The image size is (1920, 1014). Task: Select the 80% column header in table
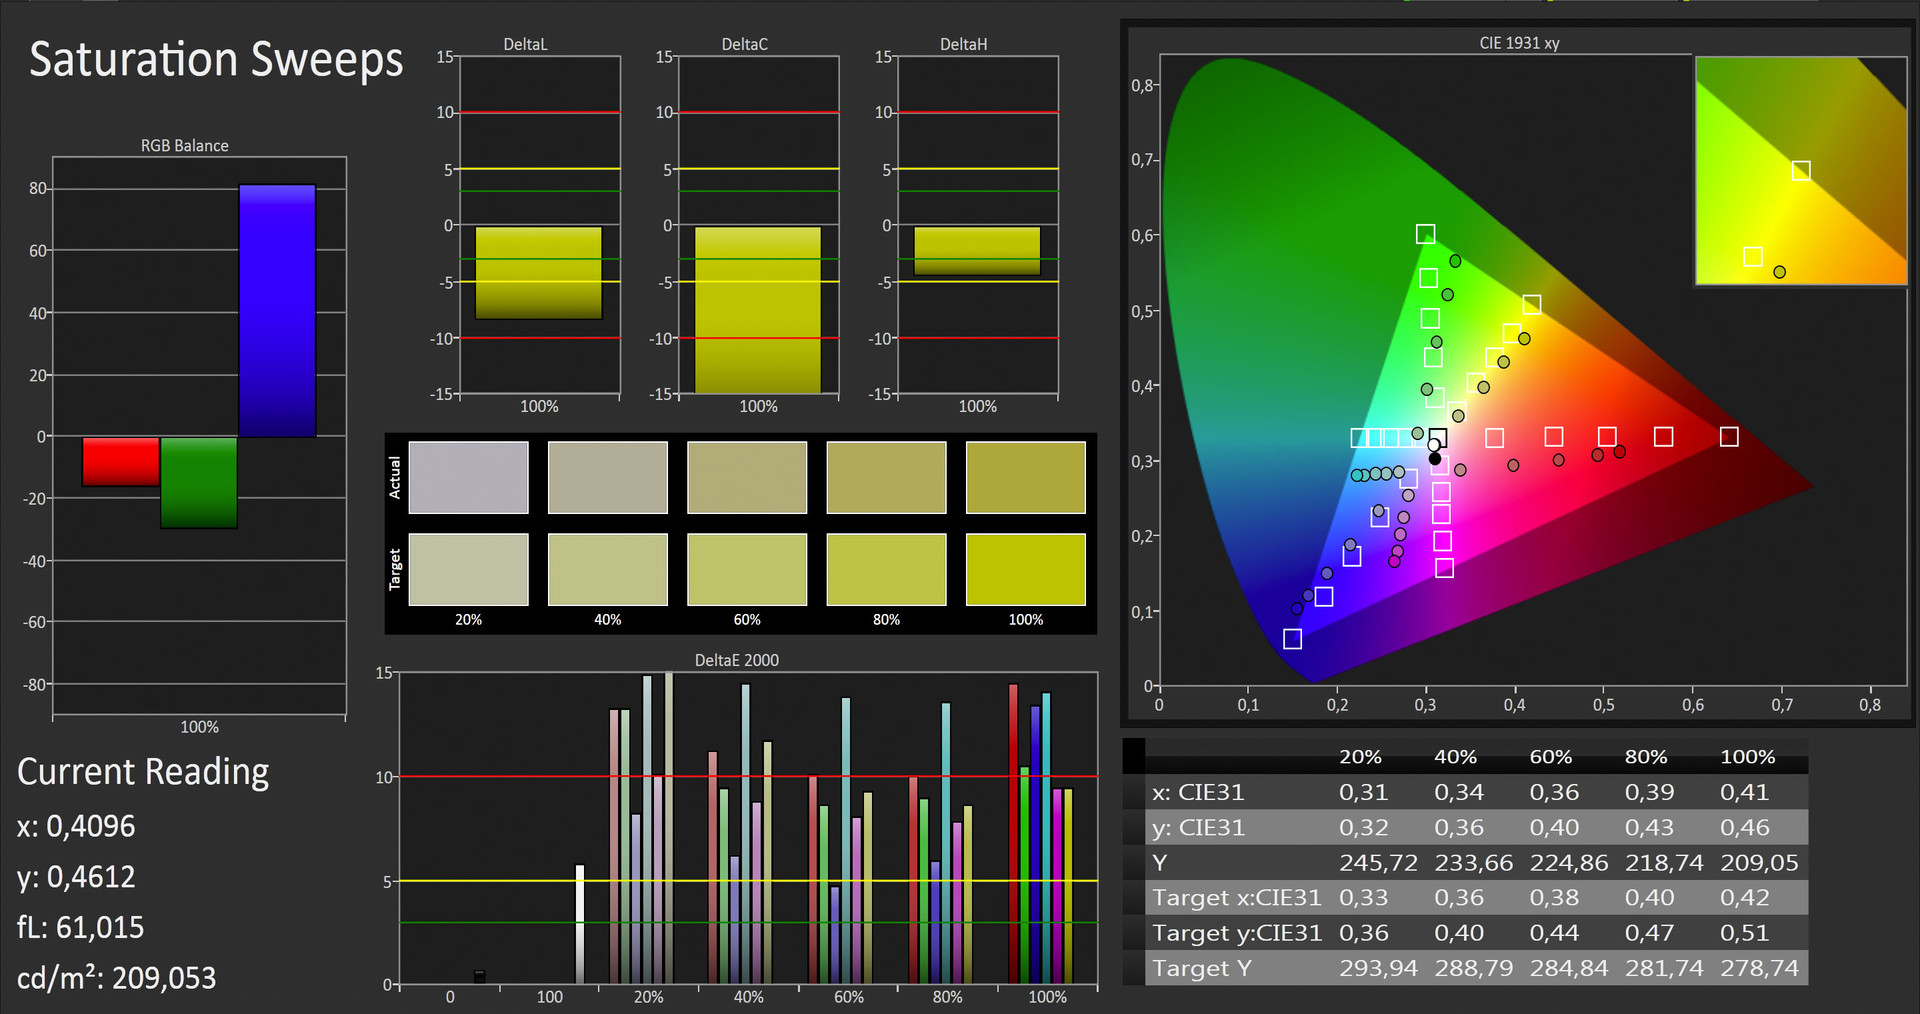coord(1646,757)
